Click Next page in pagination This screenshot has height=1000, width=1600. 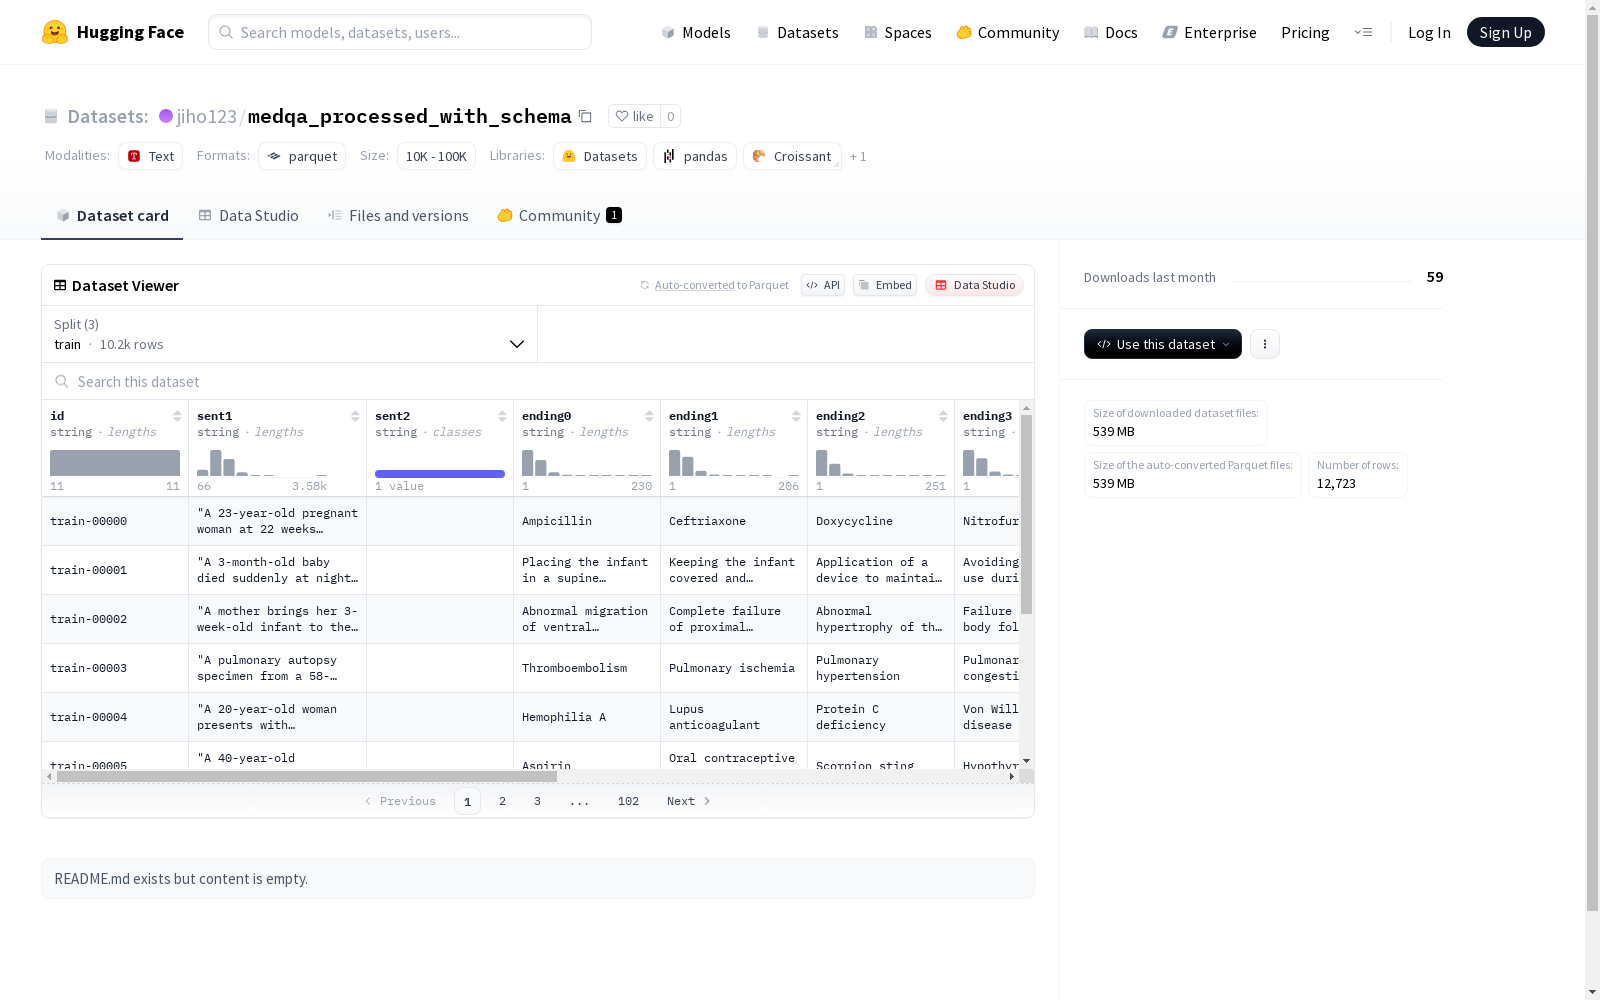tap(689, 801)
